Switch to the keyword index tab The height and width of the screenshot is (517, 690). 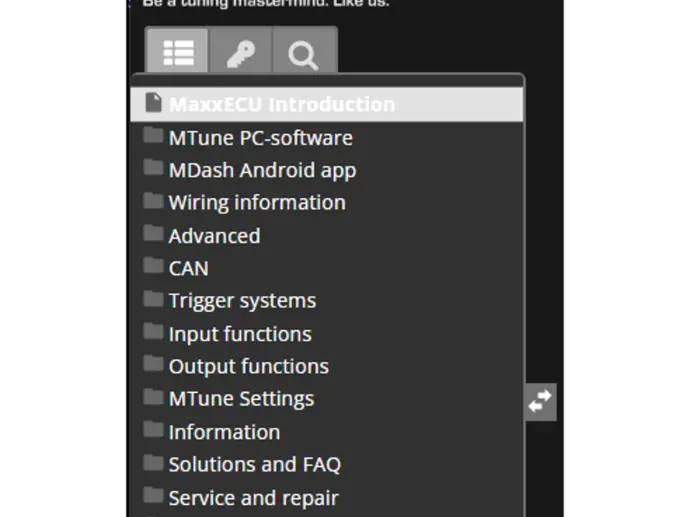pos(241,50)
